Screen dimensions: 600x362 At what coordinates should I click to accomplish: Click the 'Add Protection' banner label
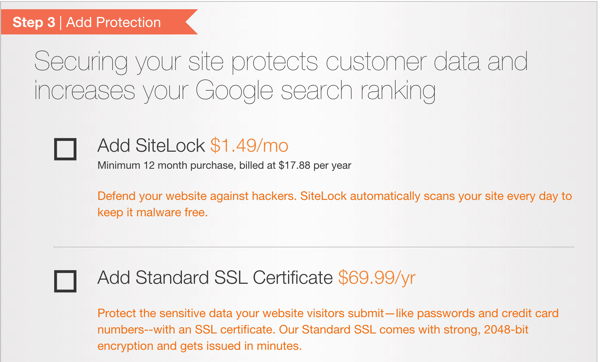(113, 22)
